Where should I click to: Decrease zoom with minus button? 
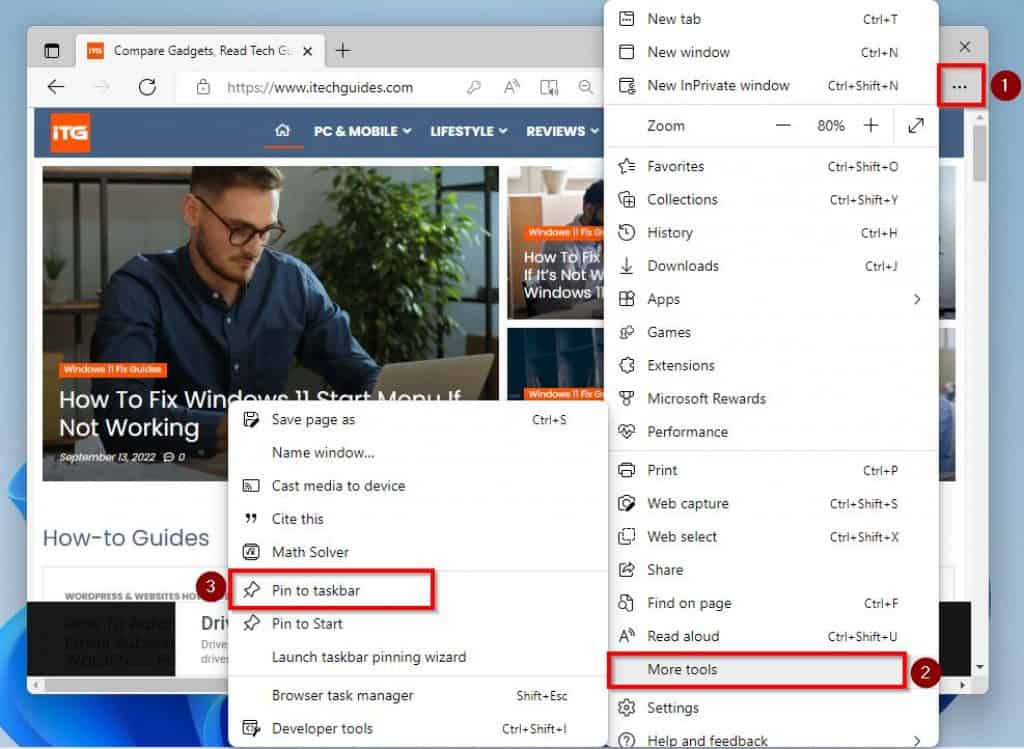[x=783, y=125]
